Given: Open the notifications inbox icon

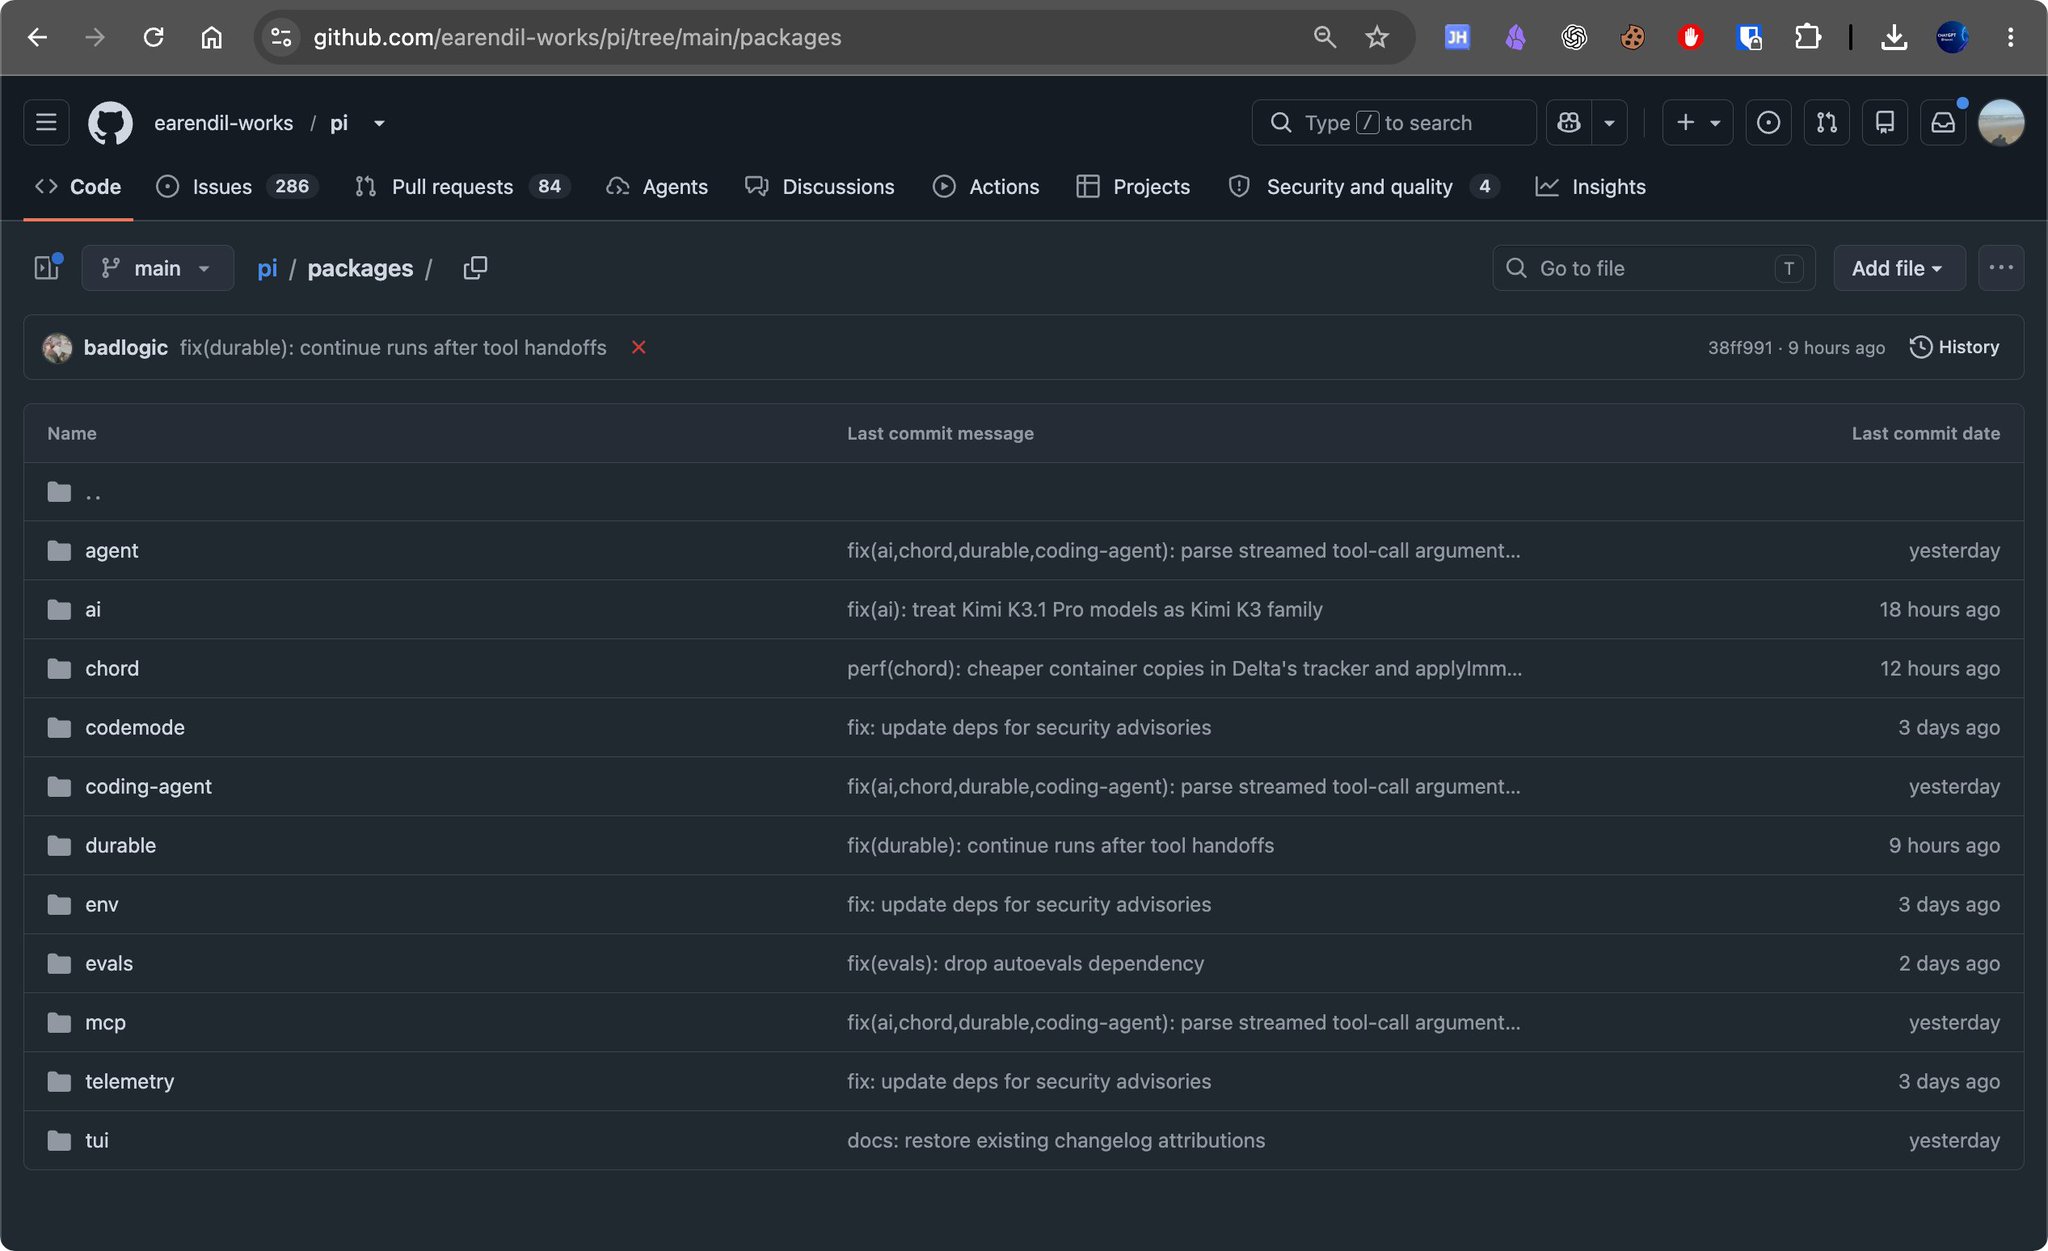Looking at the screenshot, I should tap(1942, 123).
